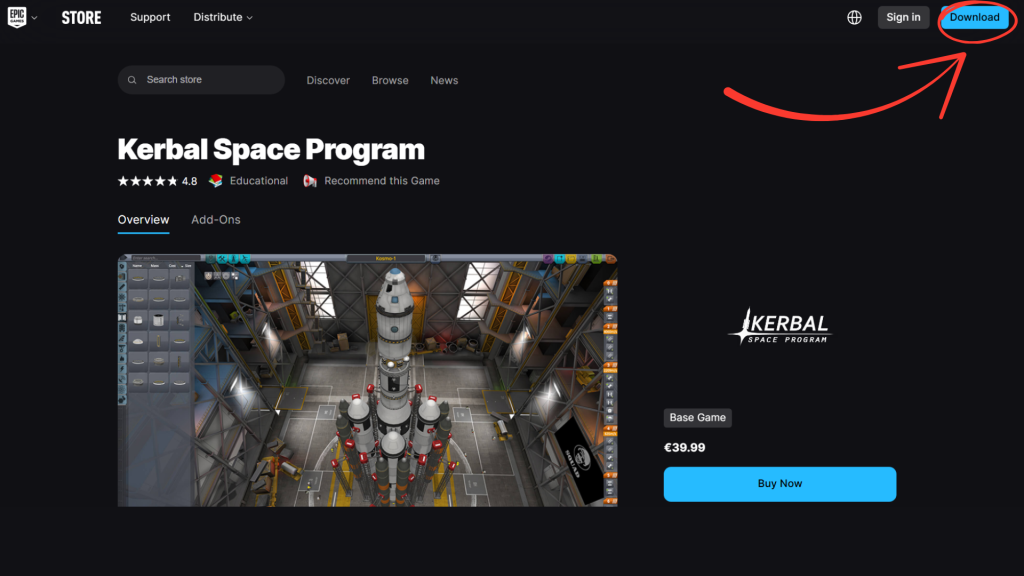This screenshot has height=576, width=1024.
Task: Click the Recommend this Game icon
Action: pyautogui.click(x=310, y=181)
